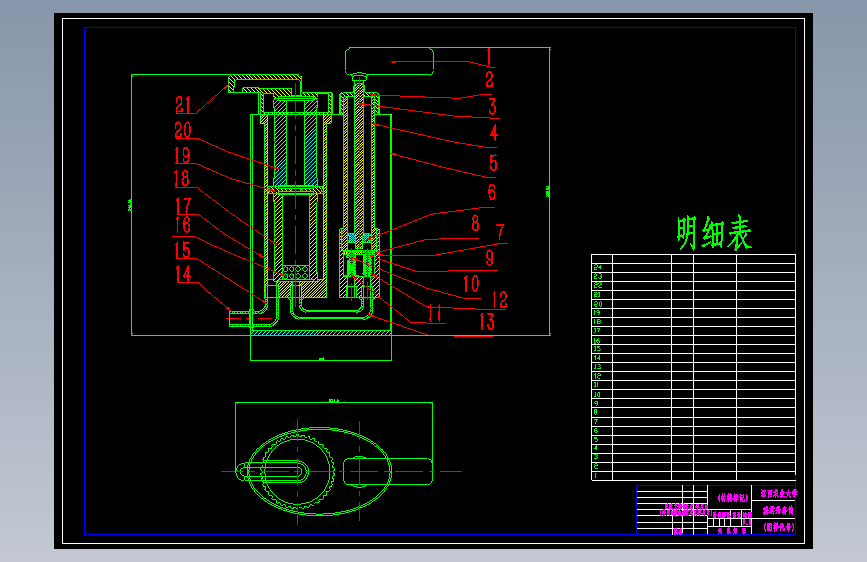The image size is (867, 562).
Task: Select red callout number 17
Action: point(183,206)
